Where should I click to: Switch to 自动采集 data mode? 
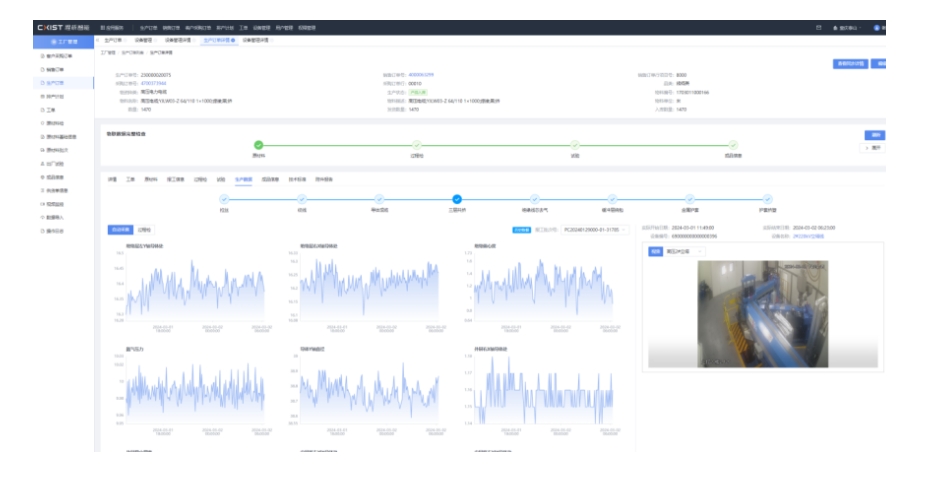pyautogui.click(x=119, y=229)
